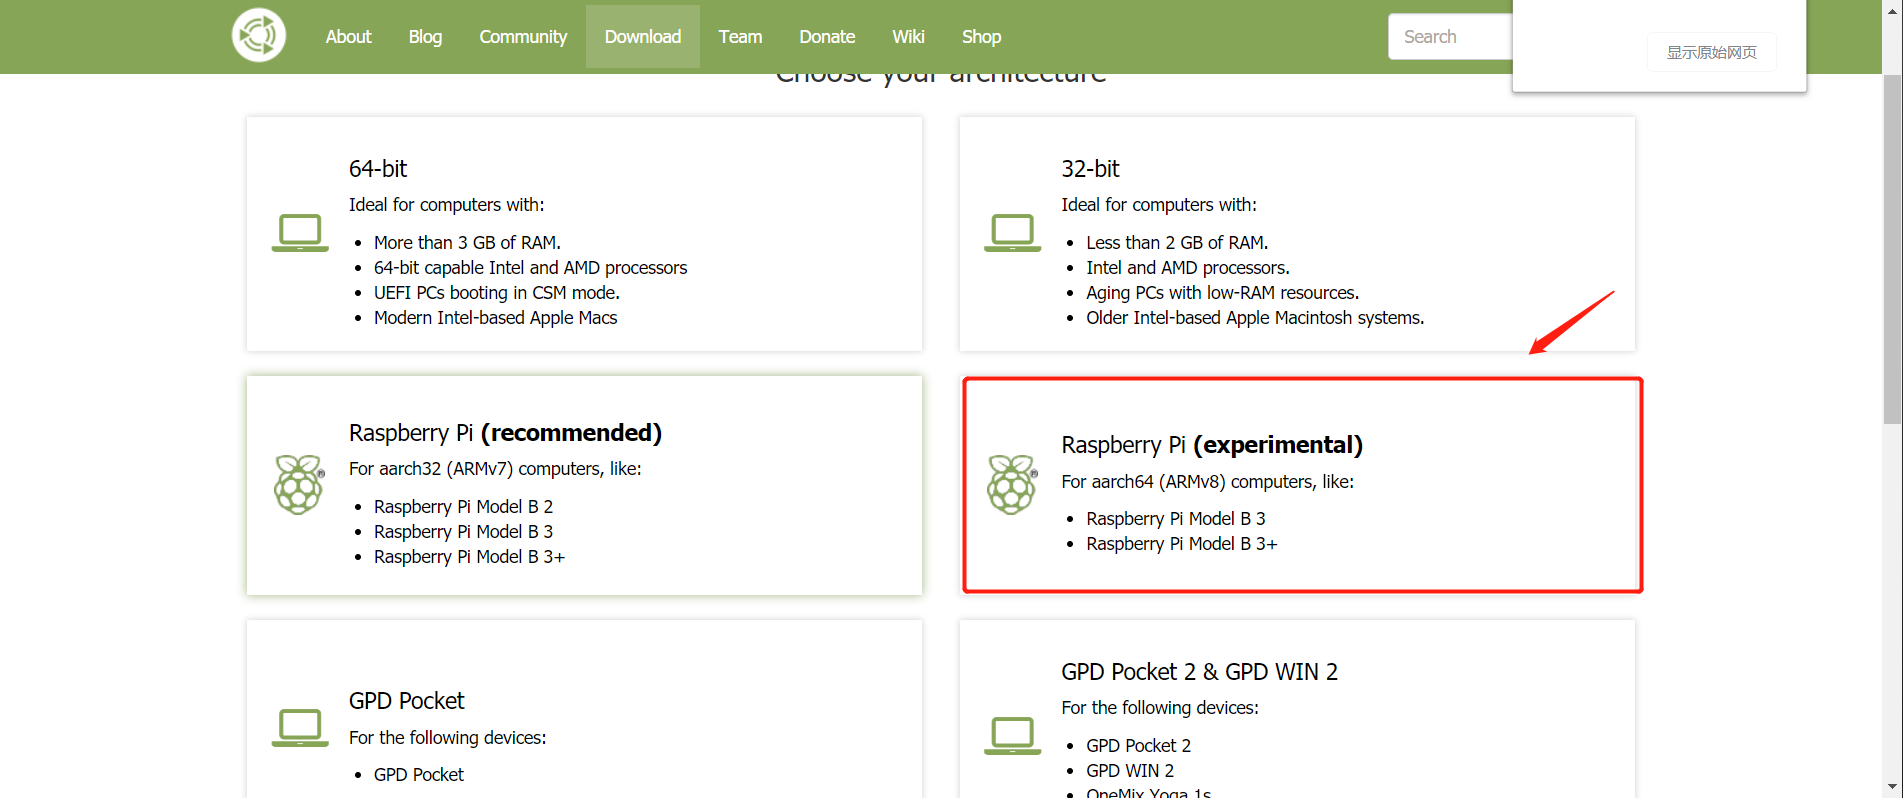Image resolution: width=1903 pixels, height=798 pixels.
Task: Click the Ubuntu MATE logo icon
Action: click(x=259, y=35)
